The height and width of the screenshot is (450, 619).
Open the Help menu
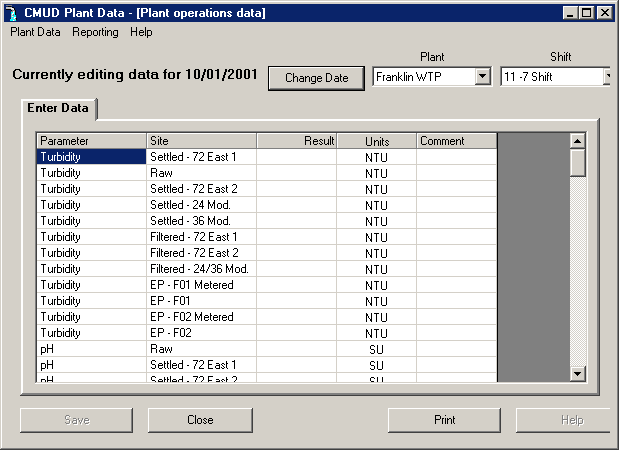point(141,32)
